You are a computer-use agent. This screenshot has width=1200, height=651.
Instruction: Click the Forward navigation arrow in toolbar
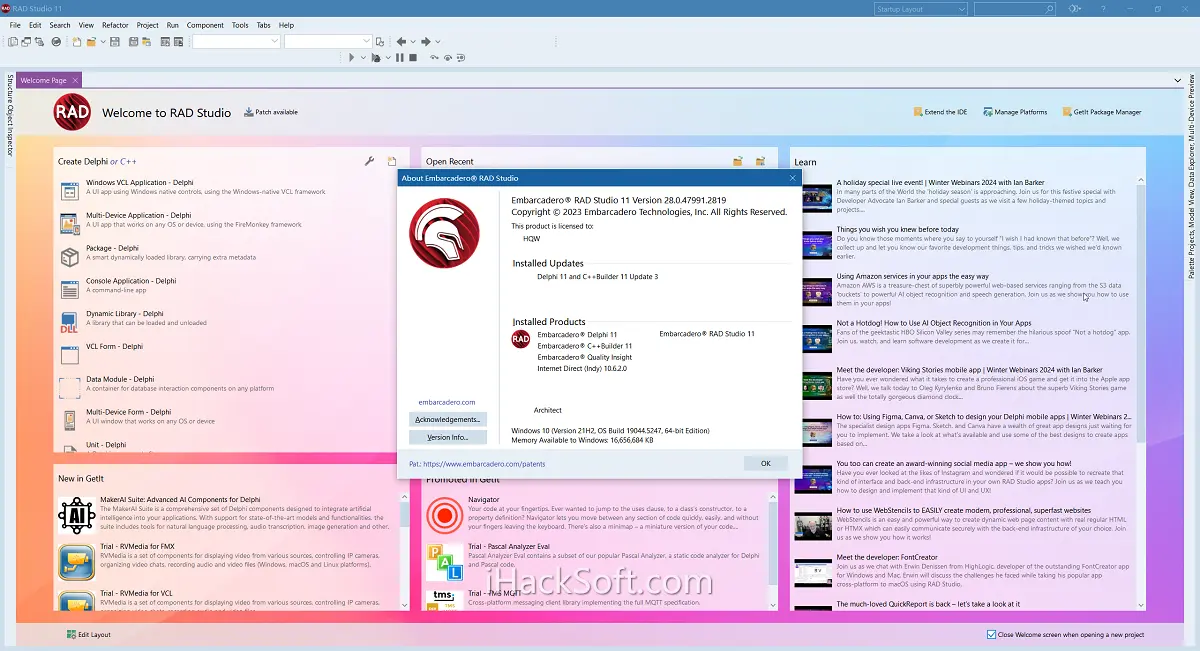pyautogui.click(x=426, y=42)
